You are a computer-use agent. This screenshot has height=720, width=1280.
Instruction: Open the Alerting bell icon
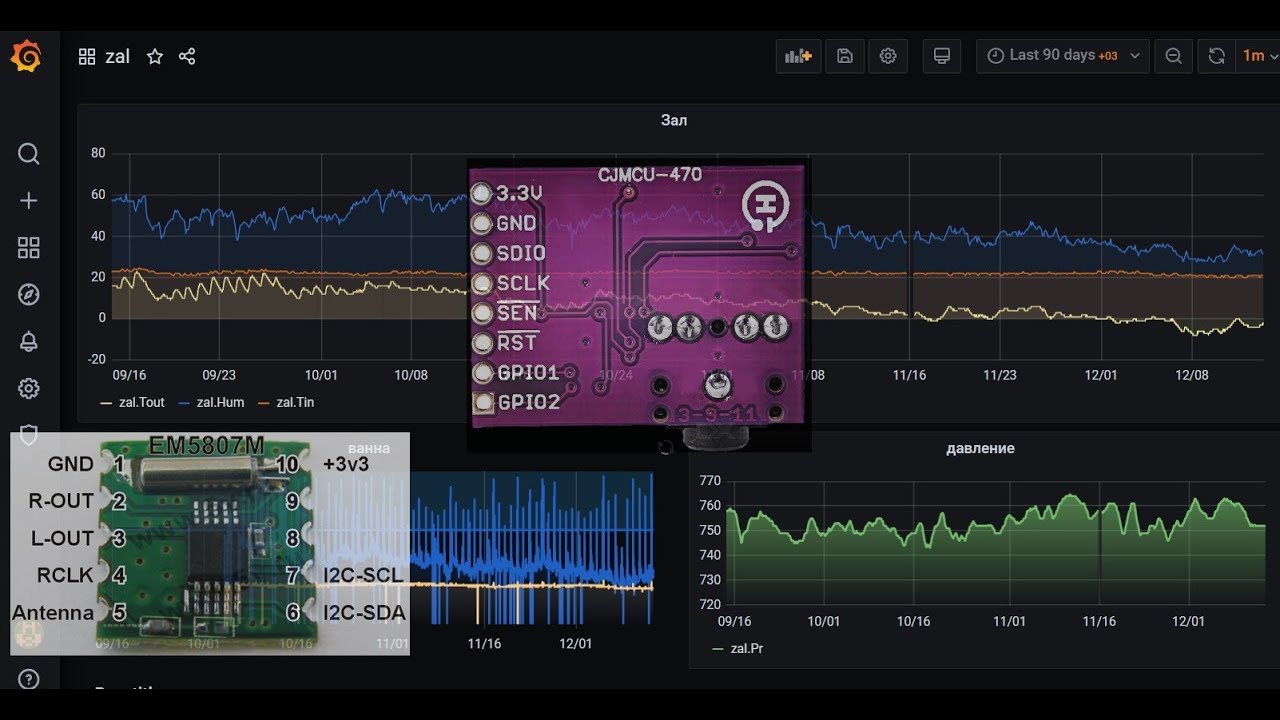point(29,341)
